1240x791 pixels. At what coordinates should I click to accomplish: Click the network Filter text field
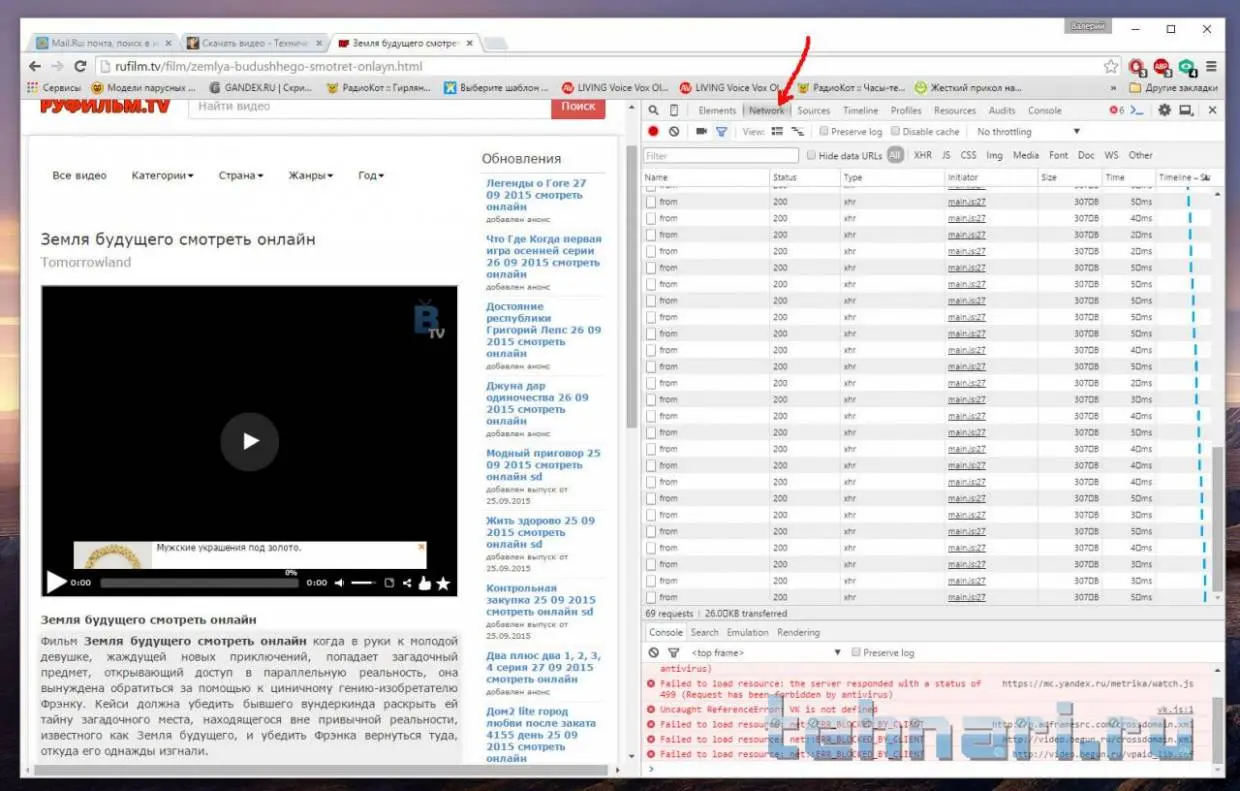coord(720,156)
